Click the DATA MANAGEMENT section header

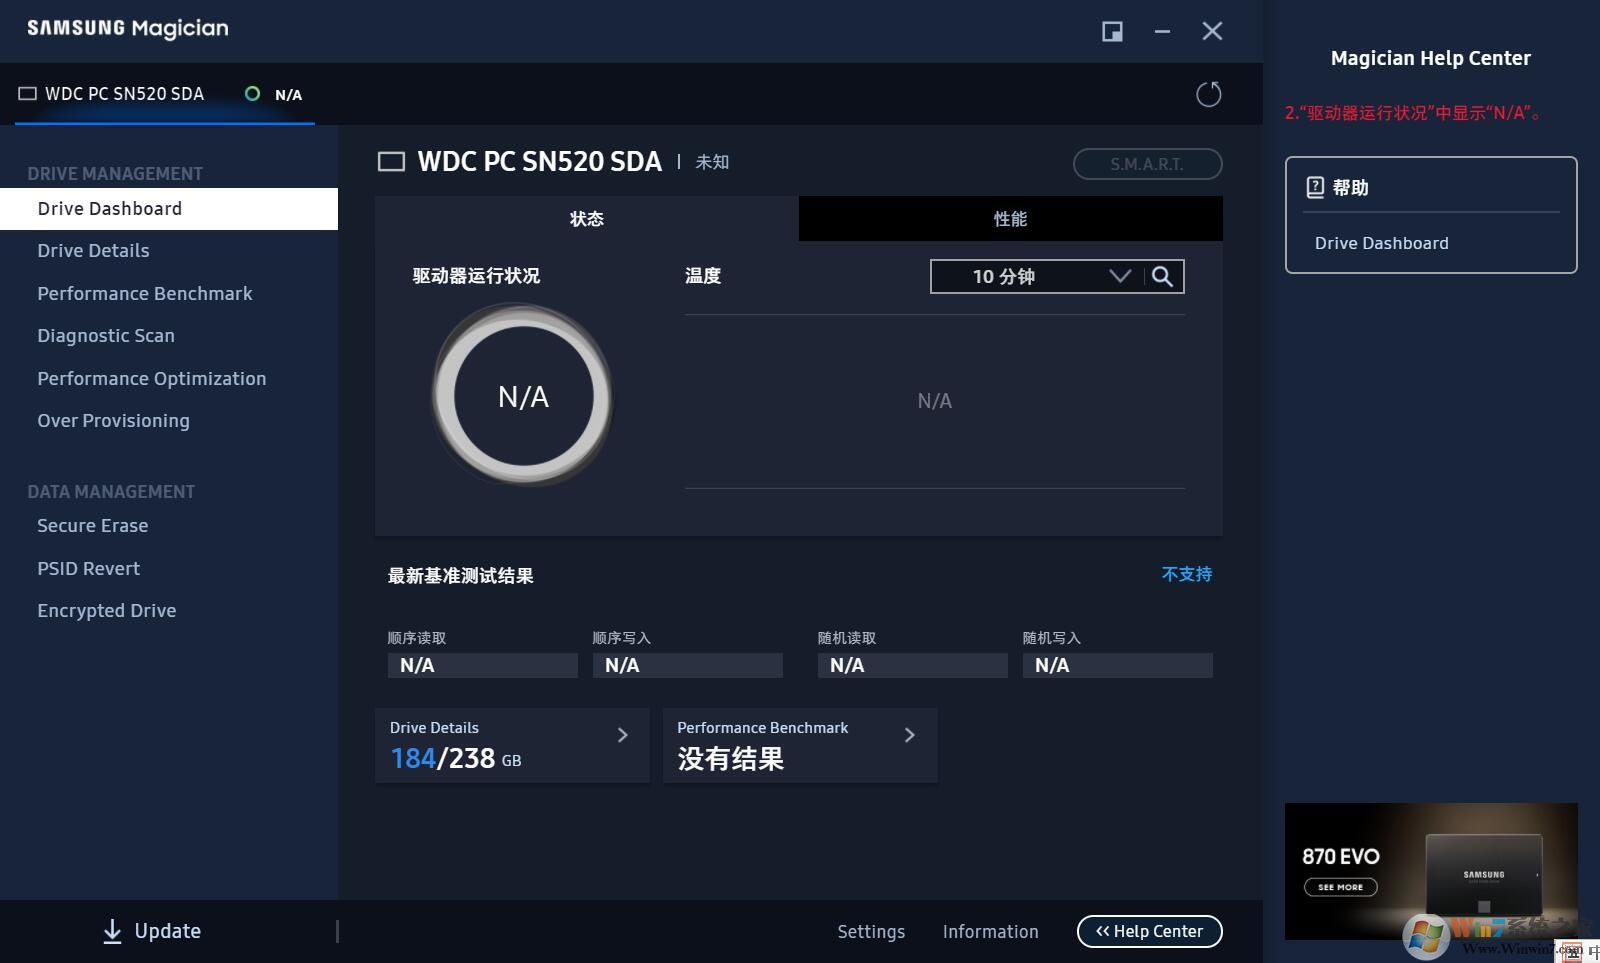coord(111,492)
